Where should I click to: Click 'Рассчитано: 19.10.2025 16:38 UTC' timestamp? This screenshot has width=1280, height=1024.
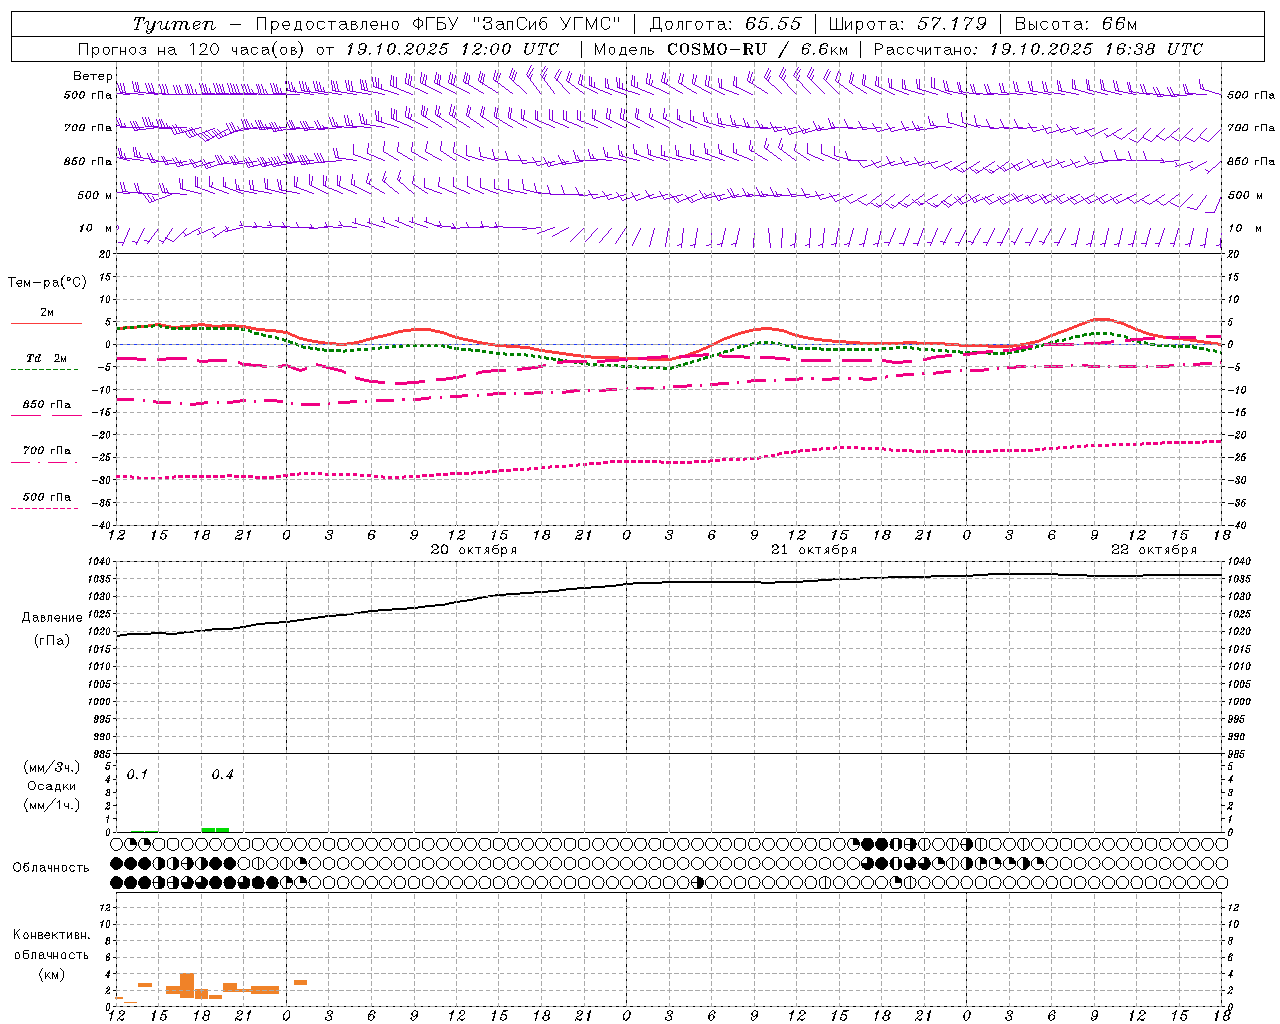[1038, 49]
